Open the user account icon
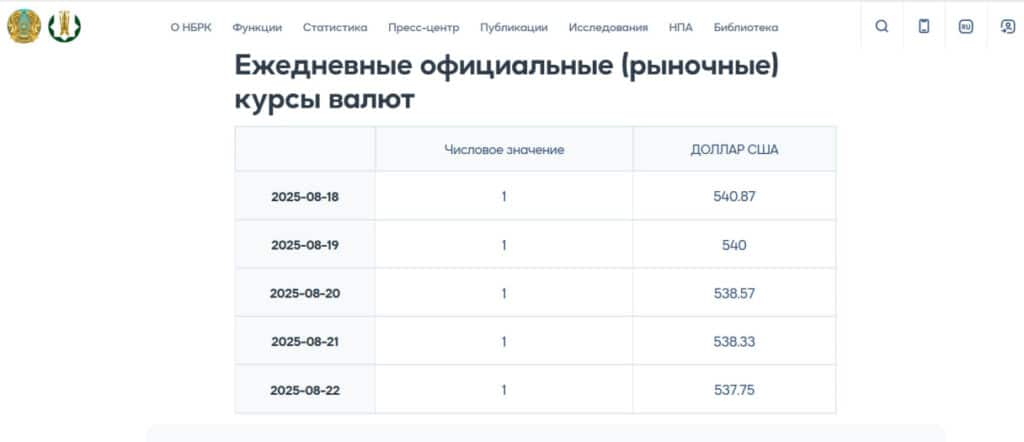This screenshot has height=442, width=1024. click(x=1008, y=27)
